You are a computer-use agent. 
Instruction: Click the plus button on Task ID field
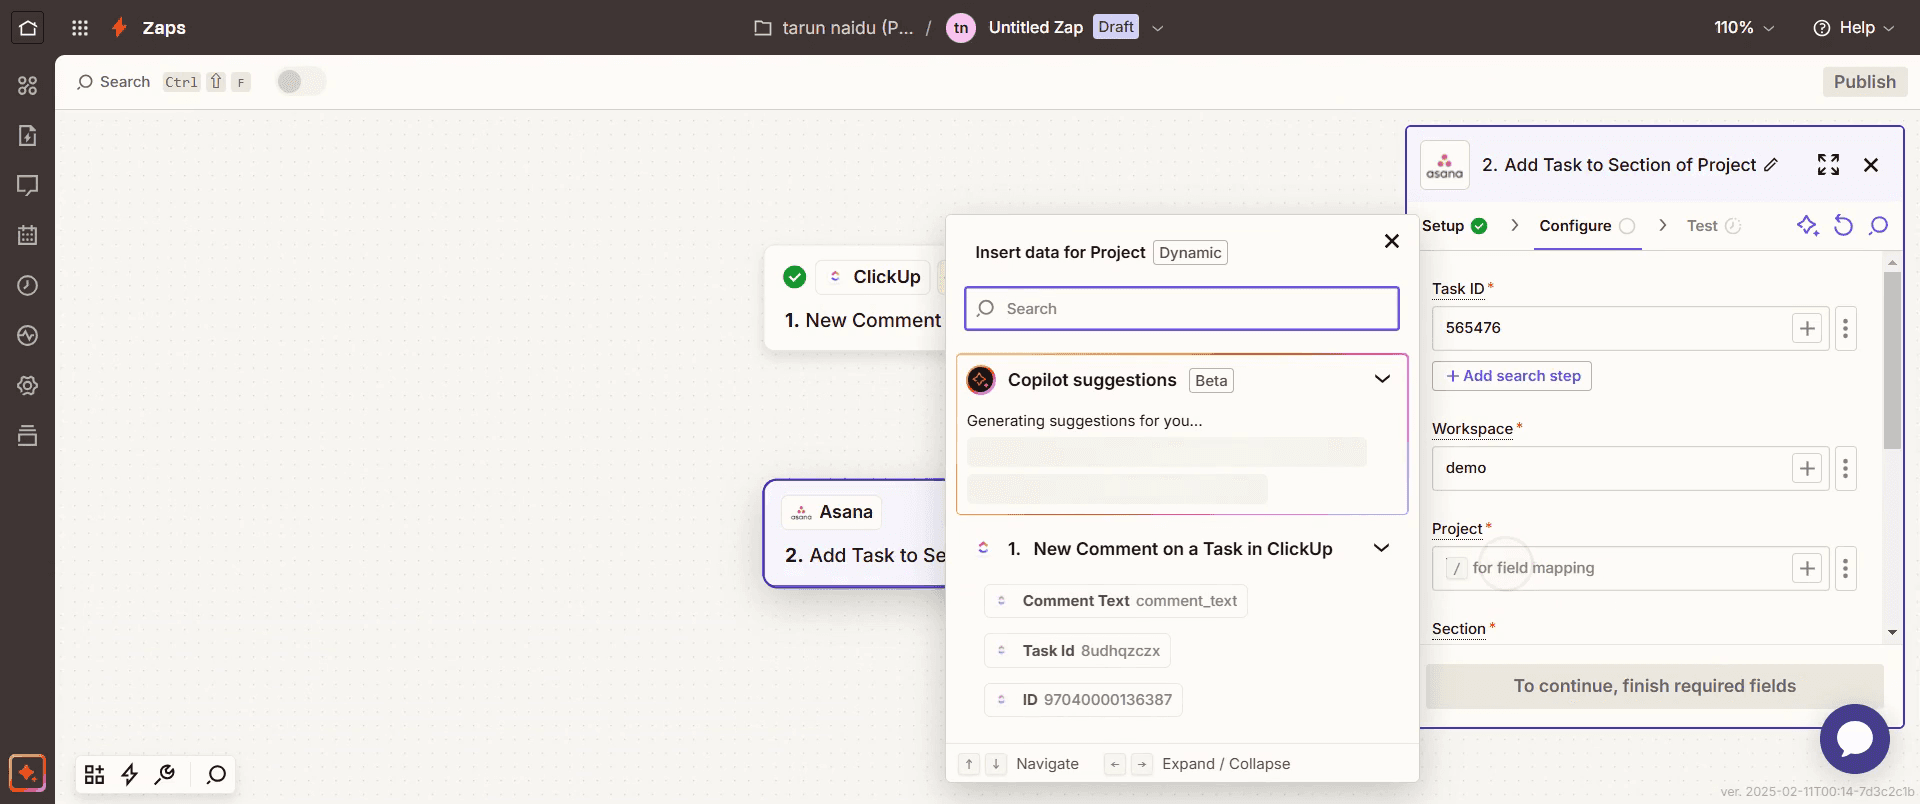1807,328
